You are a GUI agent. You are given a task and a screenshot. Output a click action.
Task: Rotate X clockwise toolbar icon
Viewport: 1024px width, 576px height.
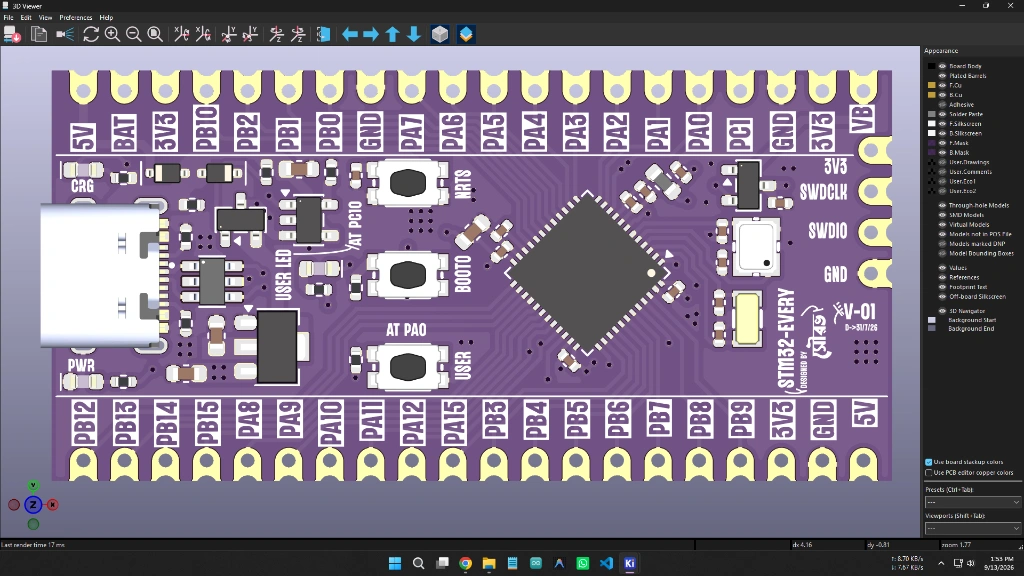tap(182, 34)
